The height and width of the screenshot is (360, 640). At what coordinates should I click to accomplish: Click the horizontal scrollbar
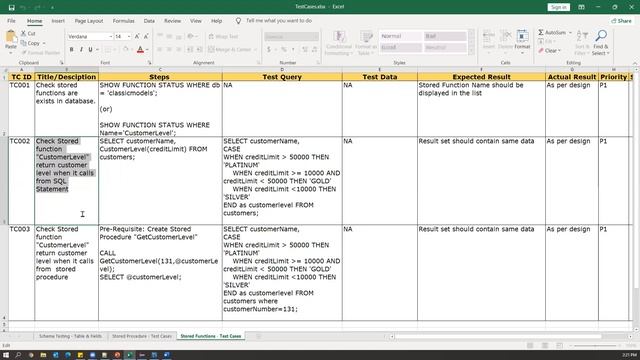point(498,336)
